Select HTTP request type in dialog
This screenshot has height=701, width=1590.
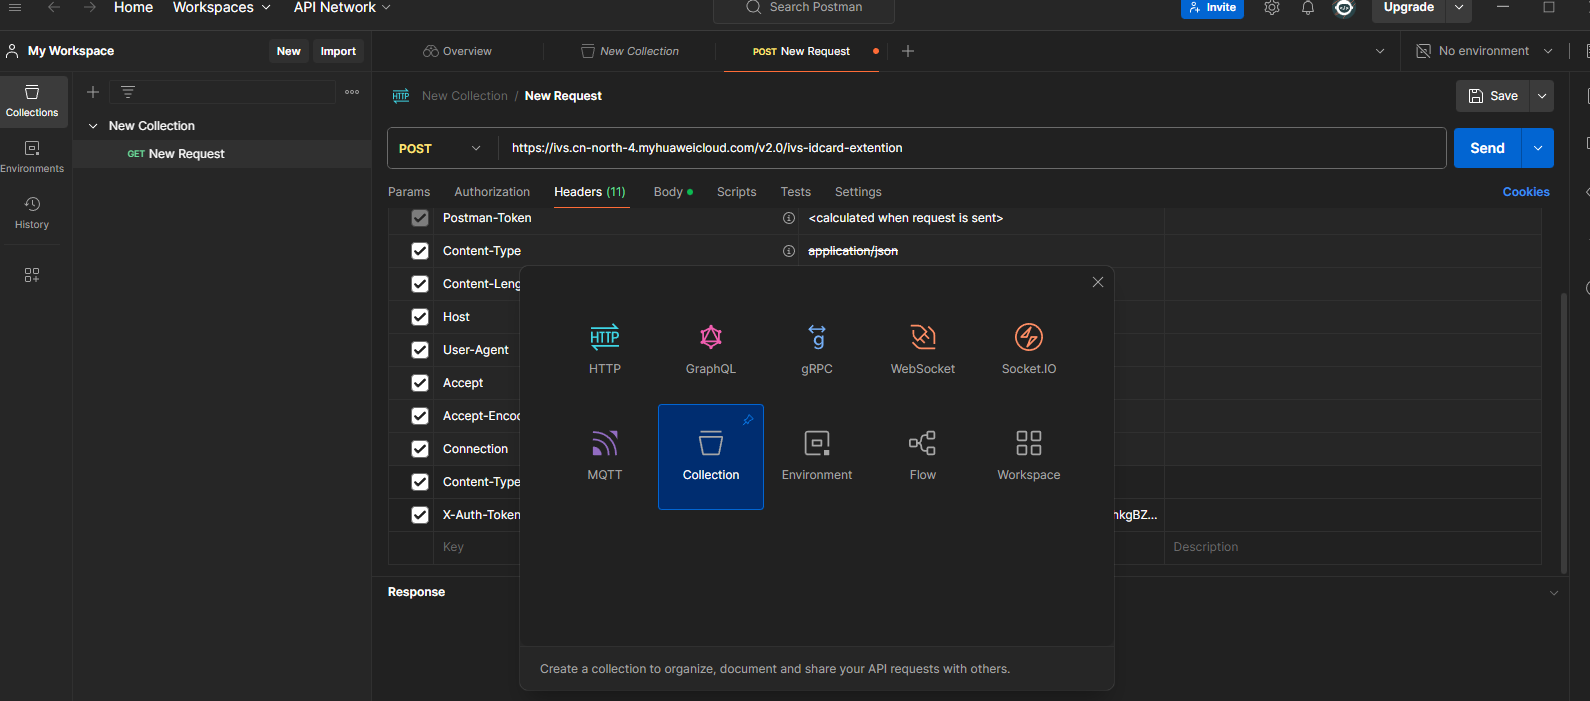click(x=605, y=350)
